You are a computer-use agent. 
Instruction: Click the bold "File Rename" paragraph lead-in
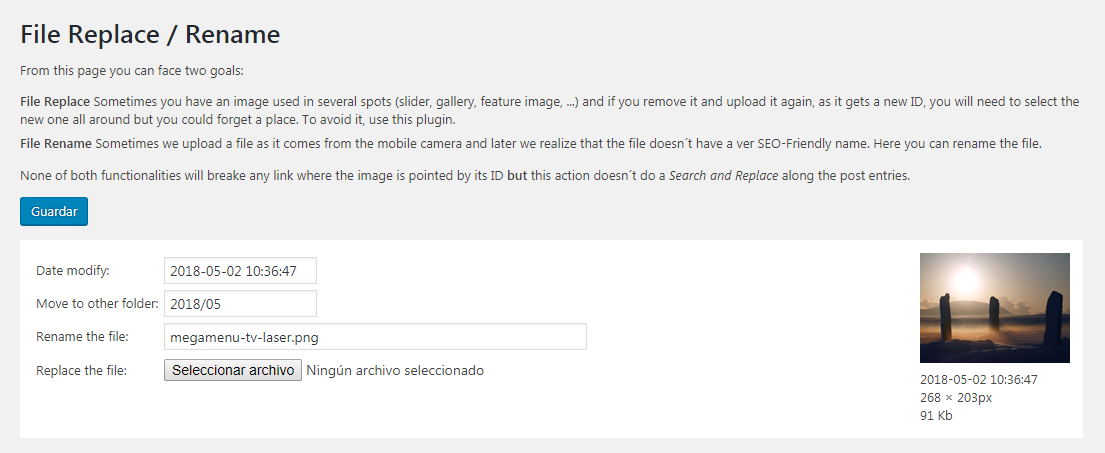56,144
